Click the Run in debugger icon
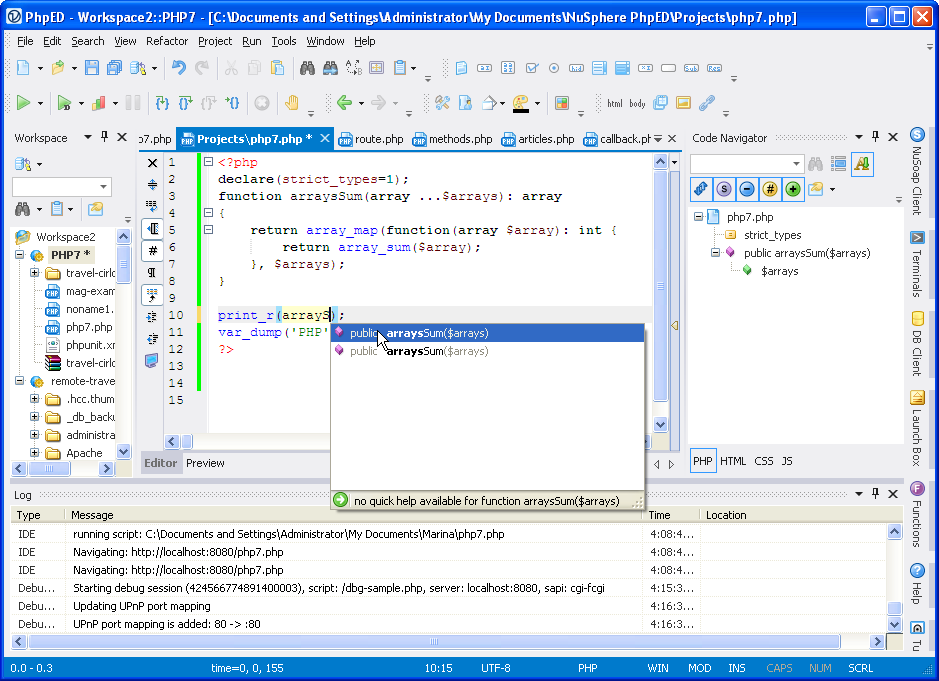Viewport: 939px width, 681px height. [x=64, y=103]
